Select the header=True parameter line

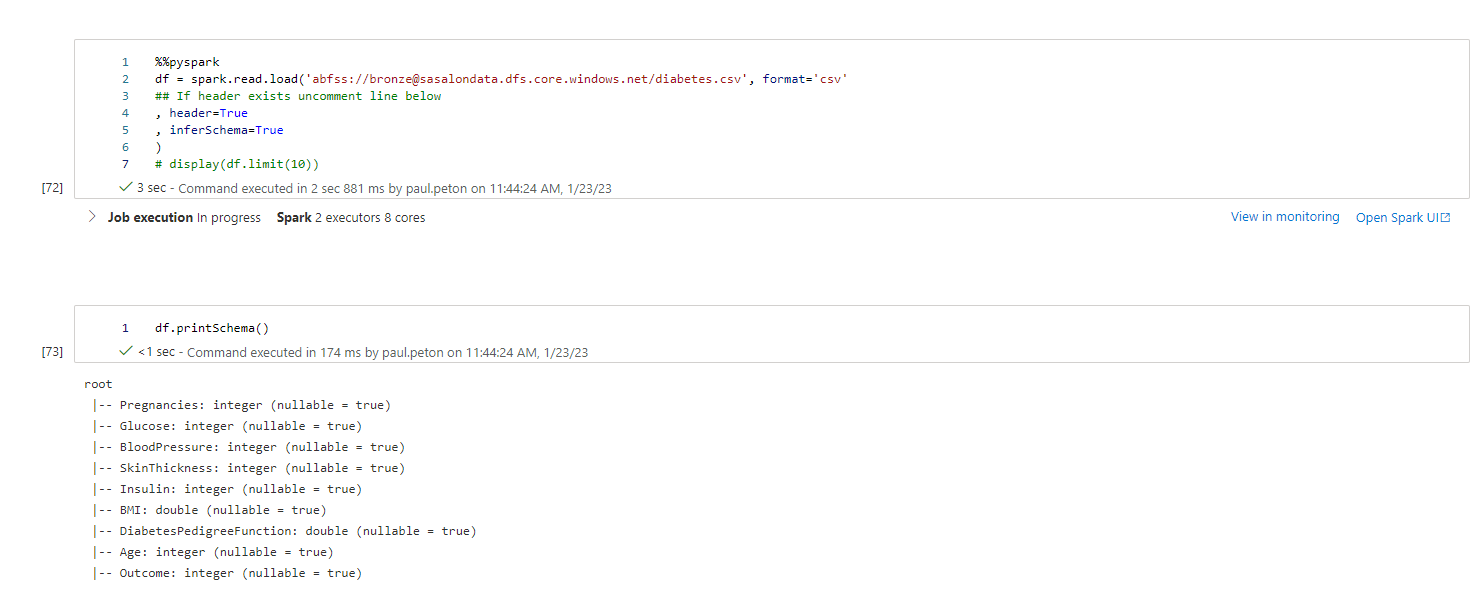pos(203,112)
